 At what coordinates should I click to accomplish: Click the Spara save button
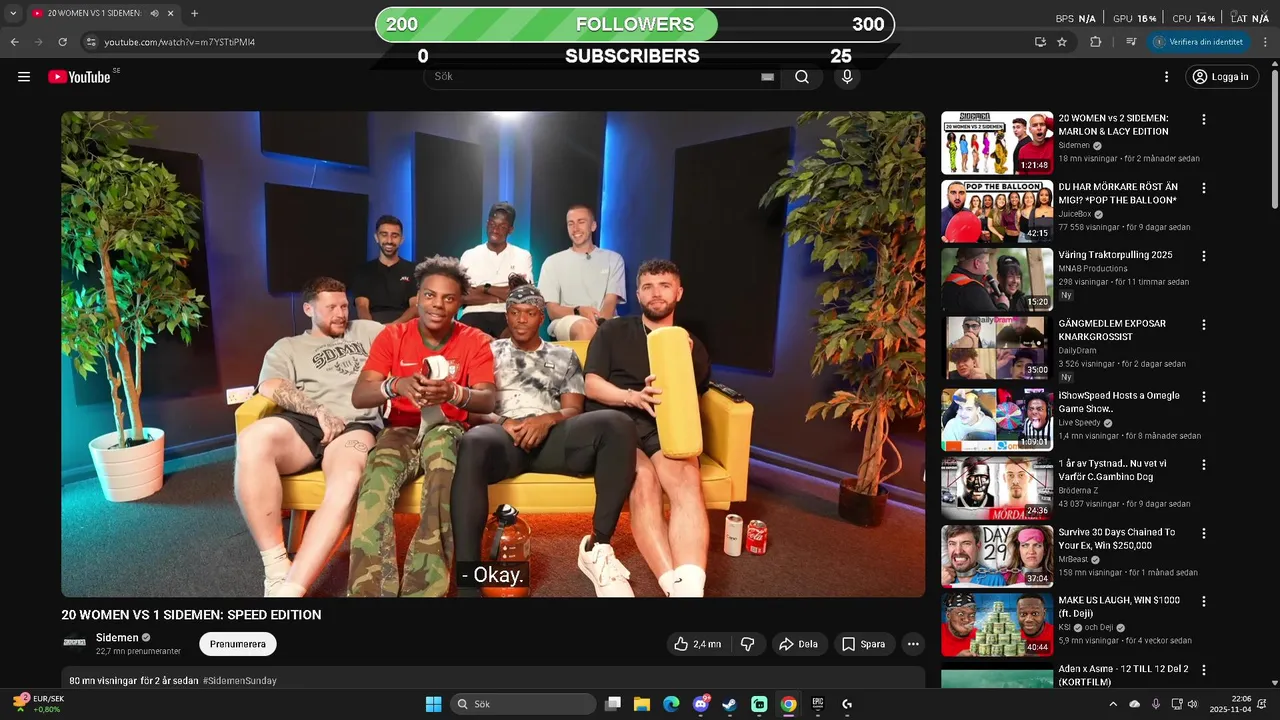[864, 644]
